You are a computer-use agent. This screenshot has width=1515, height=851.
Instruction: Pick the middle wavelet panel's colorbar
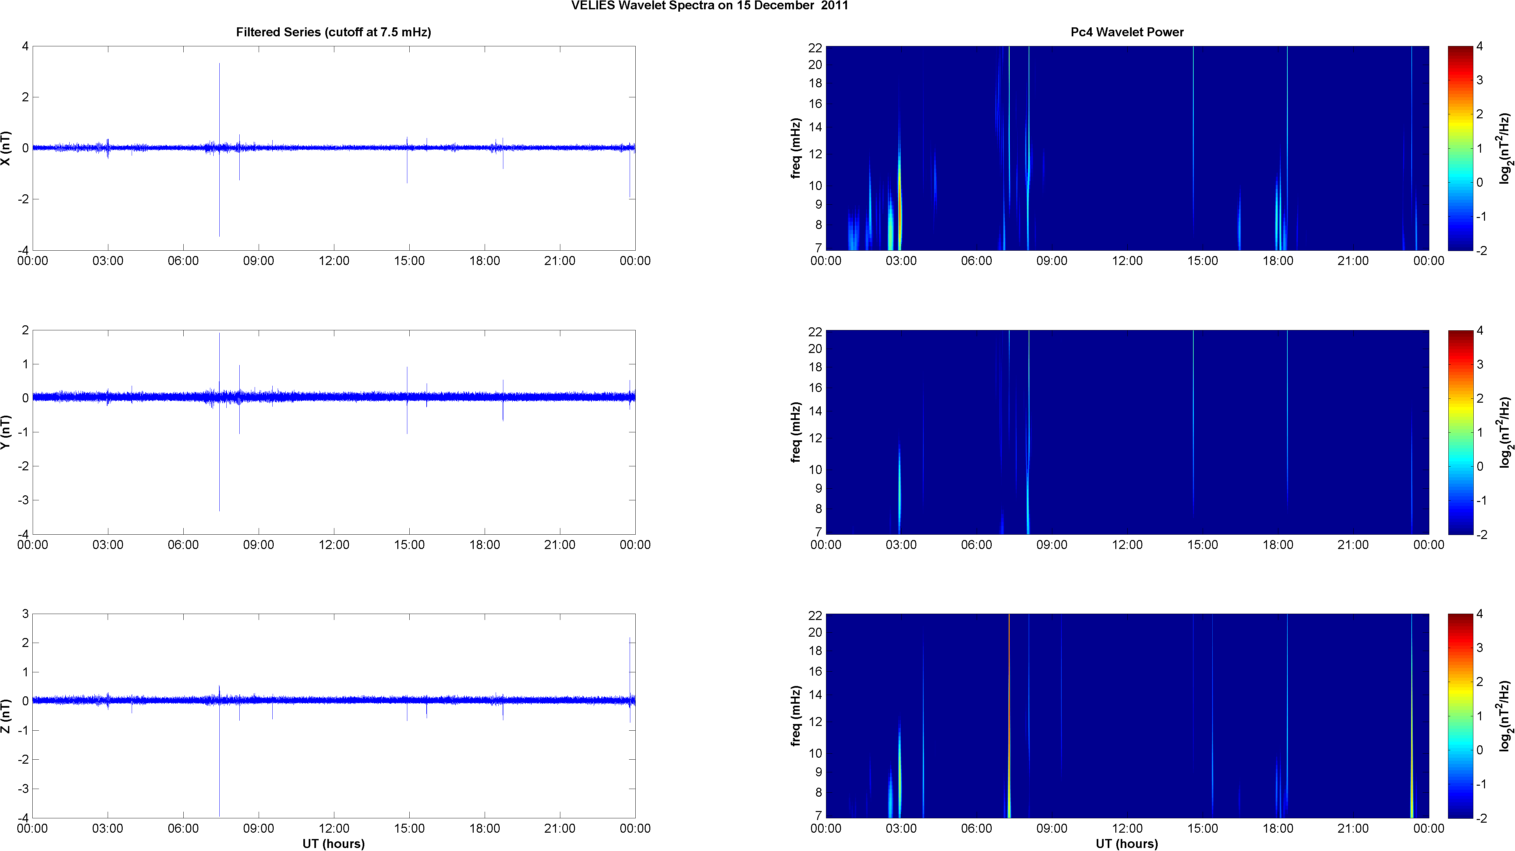[x=1460, y=432]
